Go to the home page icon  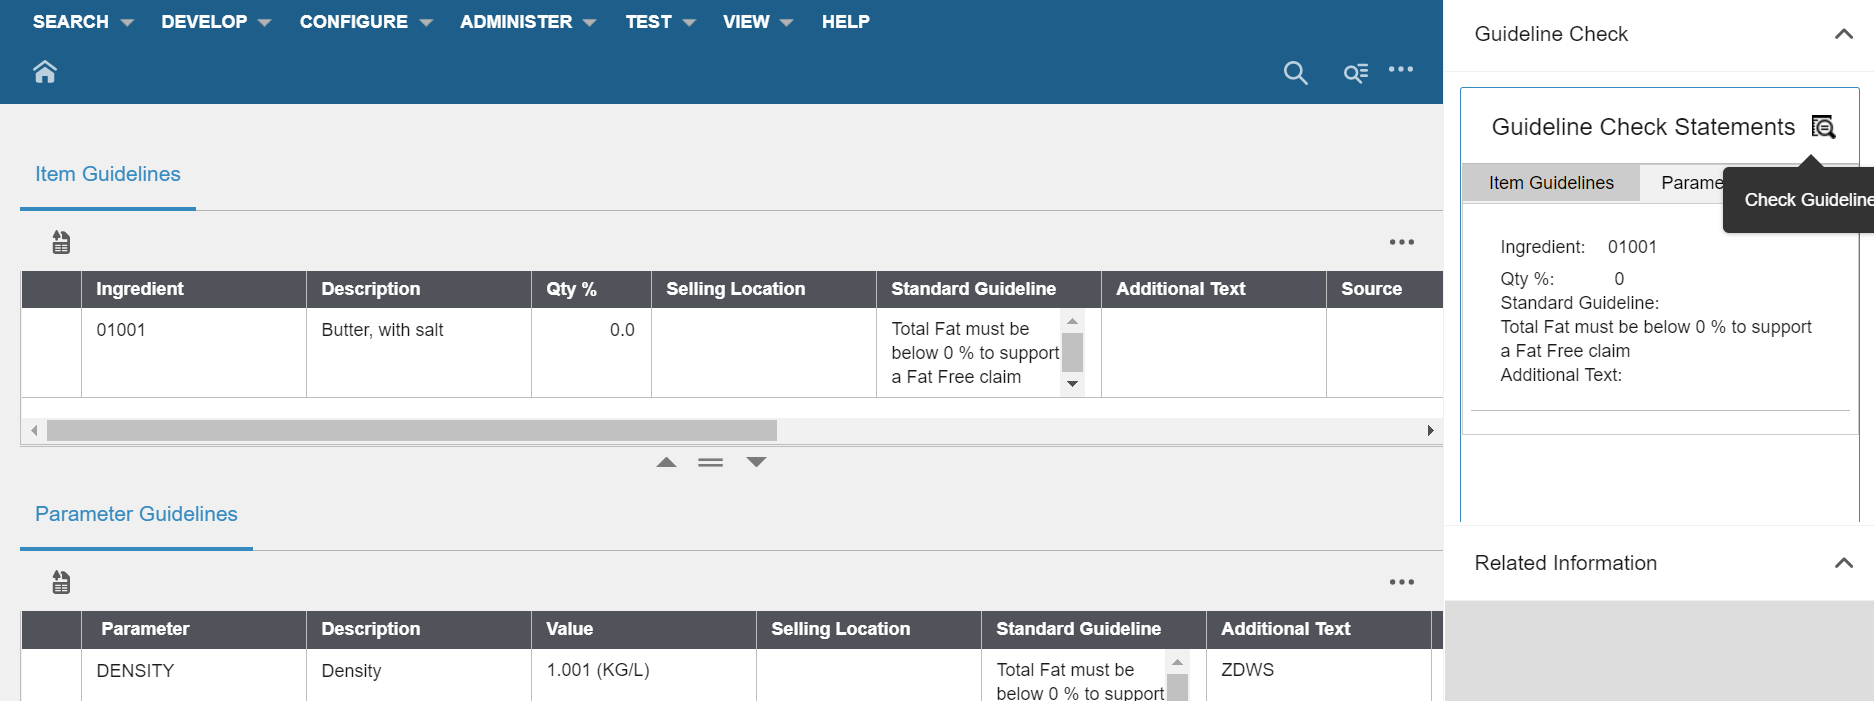(x=45, y=72)
